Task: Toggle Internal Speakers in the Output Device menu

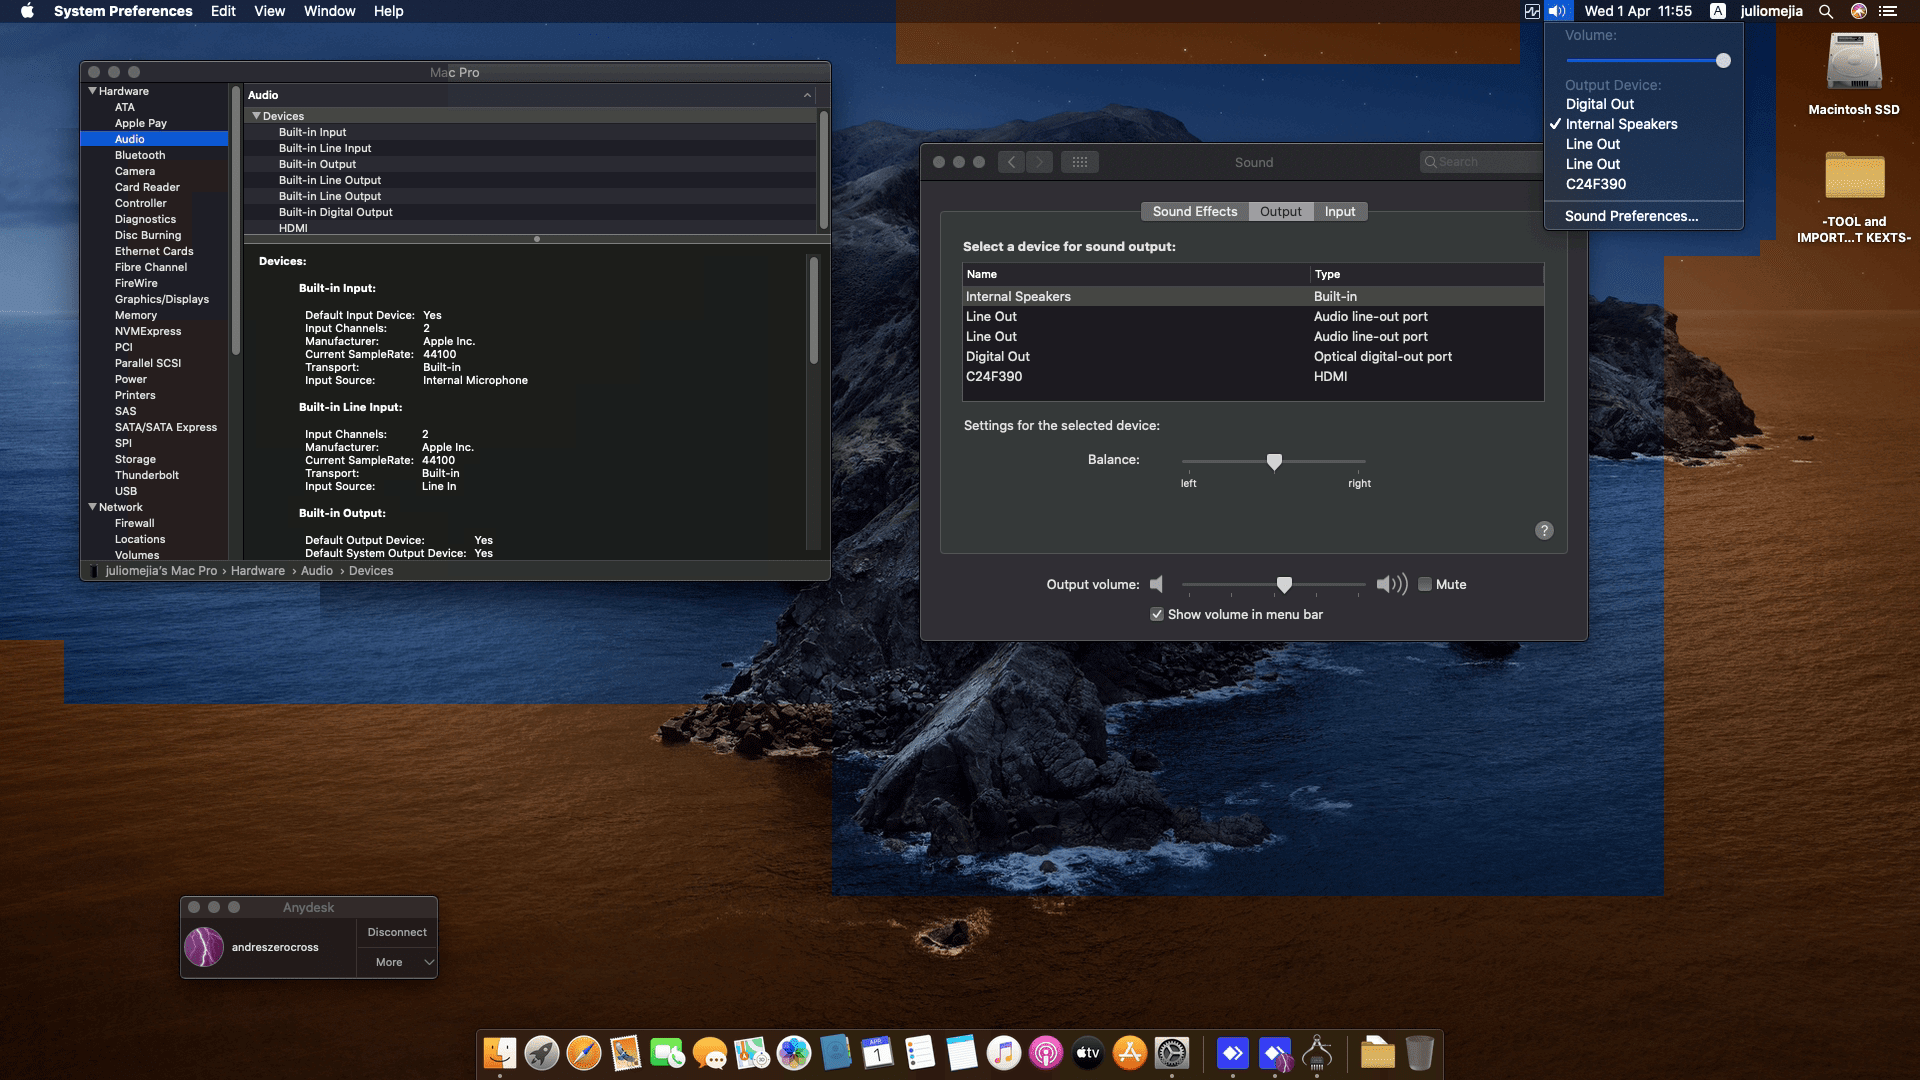Action: [1620, 124]
